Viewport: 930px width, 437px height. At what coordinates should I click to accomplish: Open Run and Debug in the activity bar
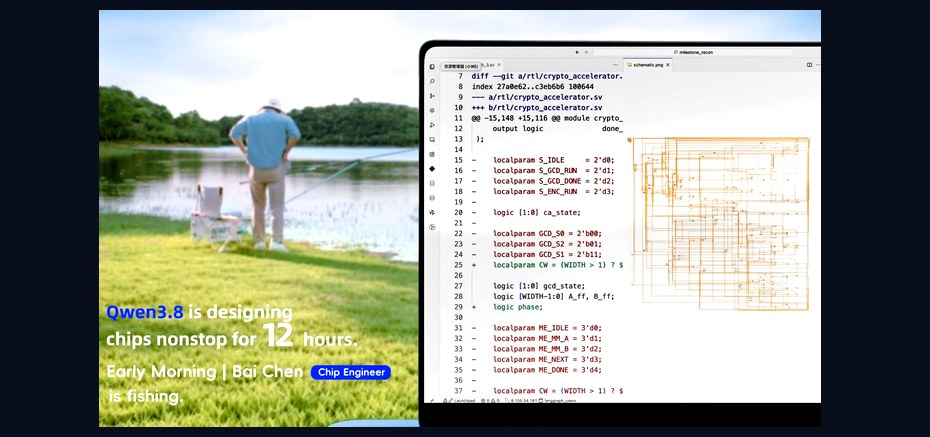coord(432,125)
